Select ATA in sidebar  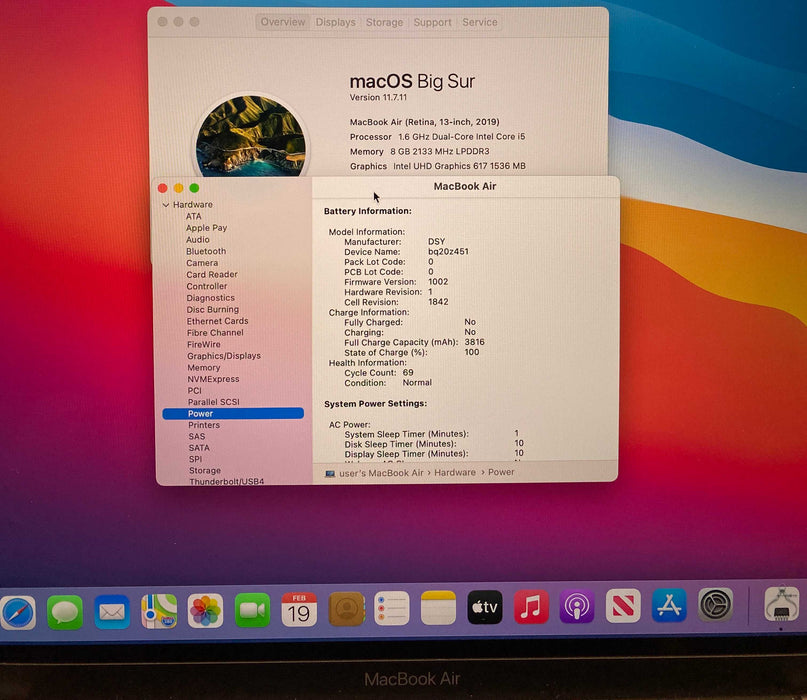[194, 217]
